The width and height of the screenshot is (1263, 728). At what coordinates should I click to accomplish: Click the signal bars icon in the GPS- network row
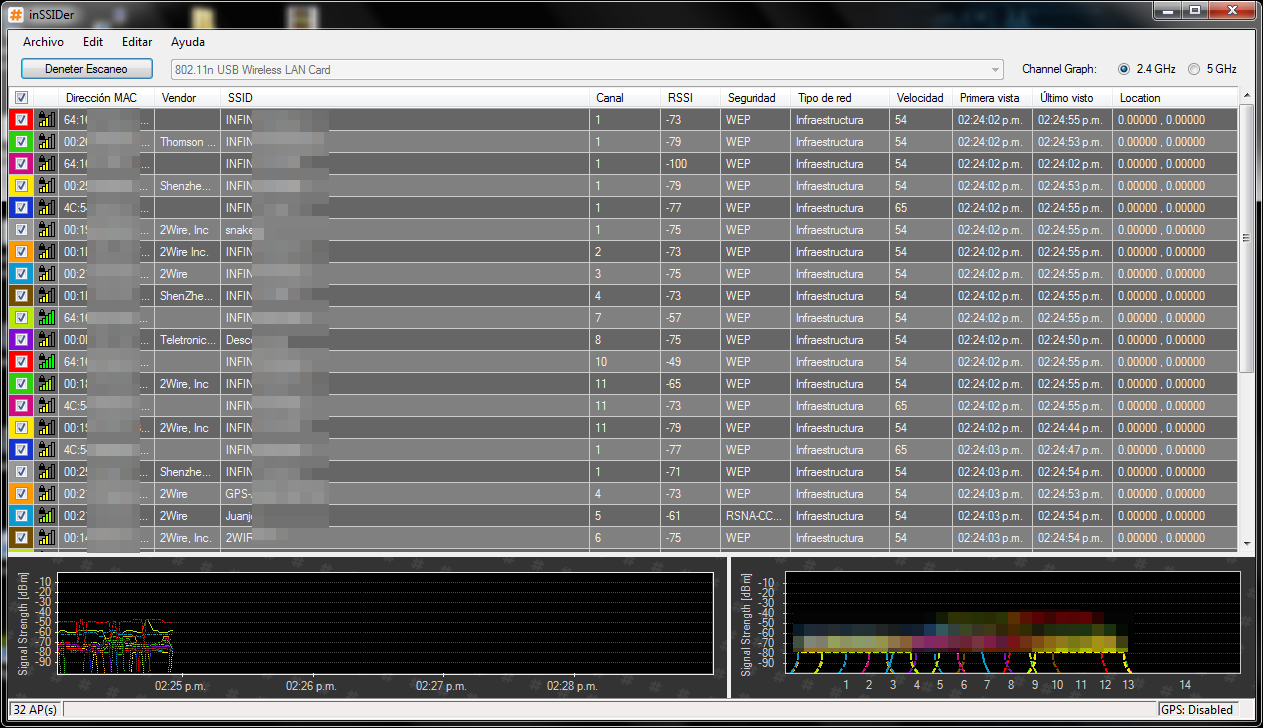pyautogui.click(x=46, y=494)
